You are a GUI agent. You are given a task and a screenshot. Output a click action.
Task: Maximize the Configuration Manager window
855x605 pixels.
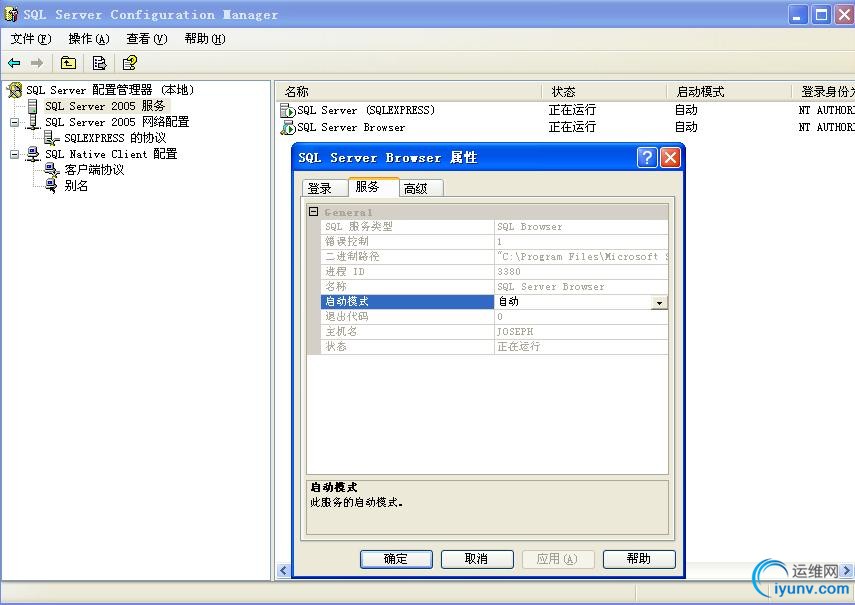pyautogui.click(x=821, y=15)
